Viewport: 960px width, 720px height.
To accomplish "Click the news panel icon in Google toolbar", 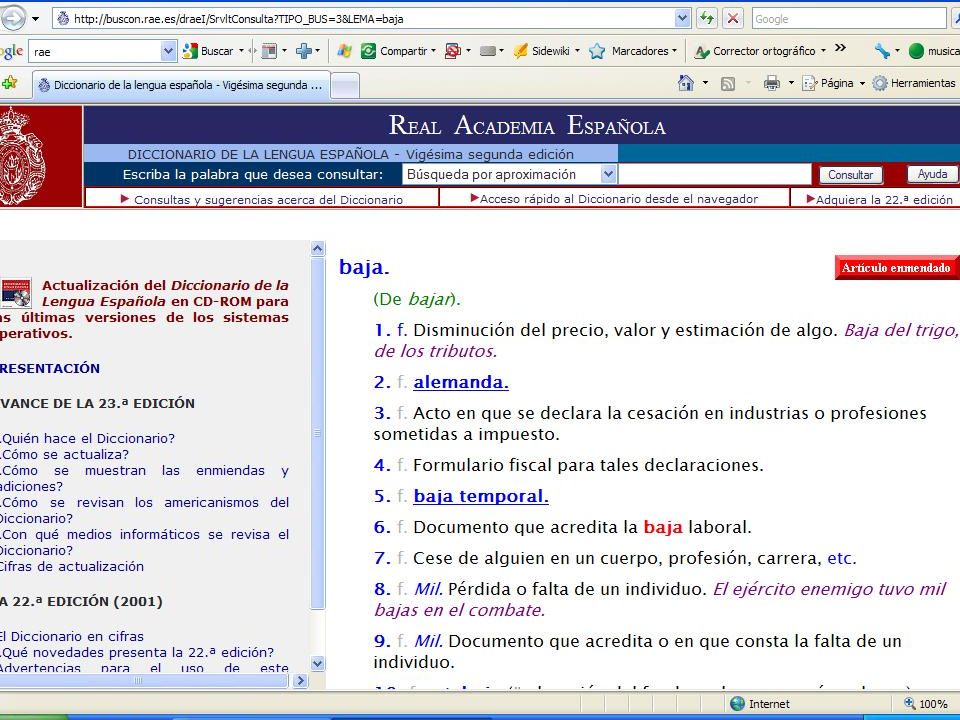I will click(x=269, y=51).
